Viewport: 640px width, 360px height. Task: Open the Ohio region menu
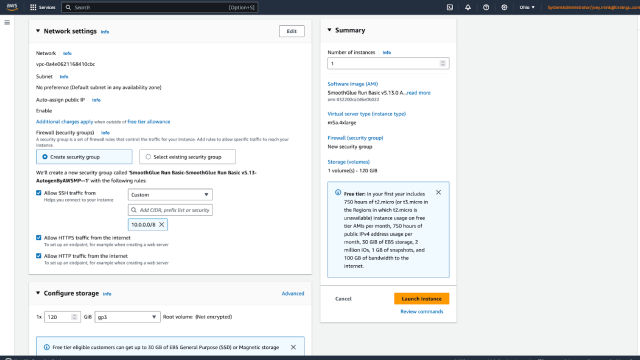(x=527, y=7)
